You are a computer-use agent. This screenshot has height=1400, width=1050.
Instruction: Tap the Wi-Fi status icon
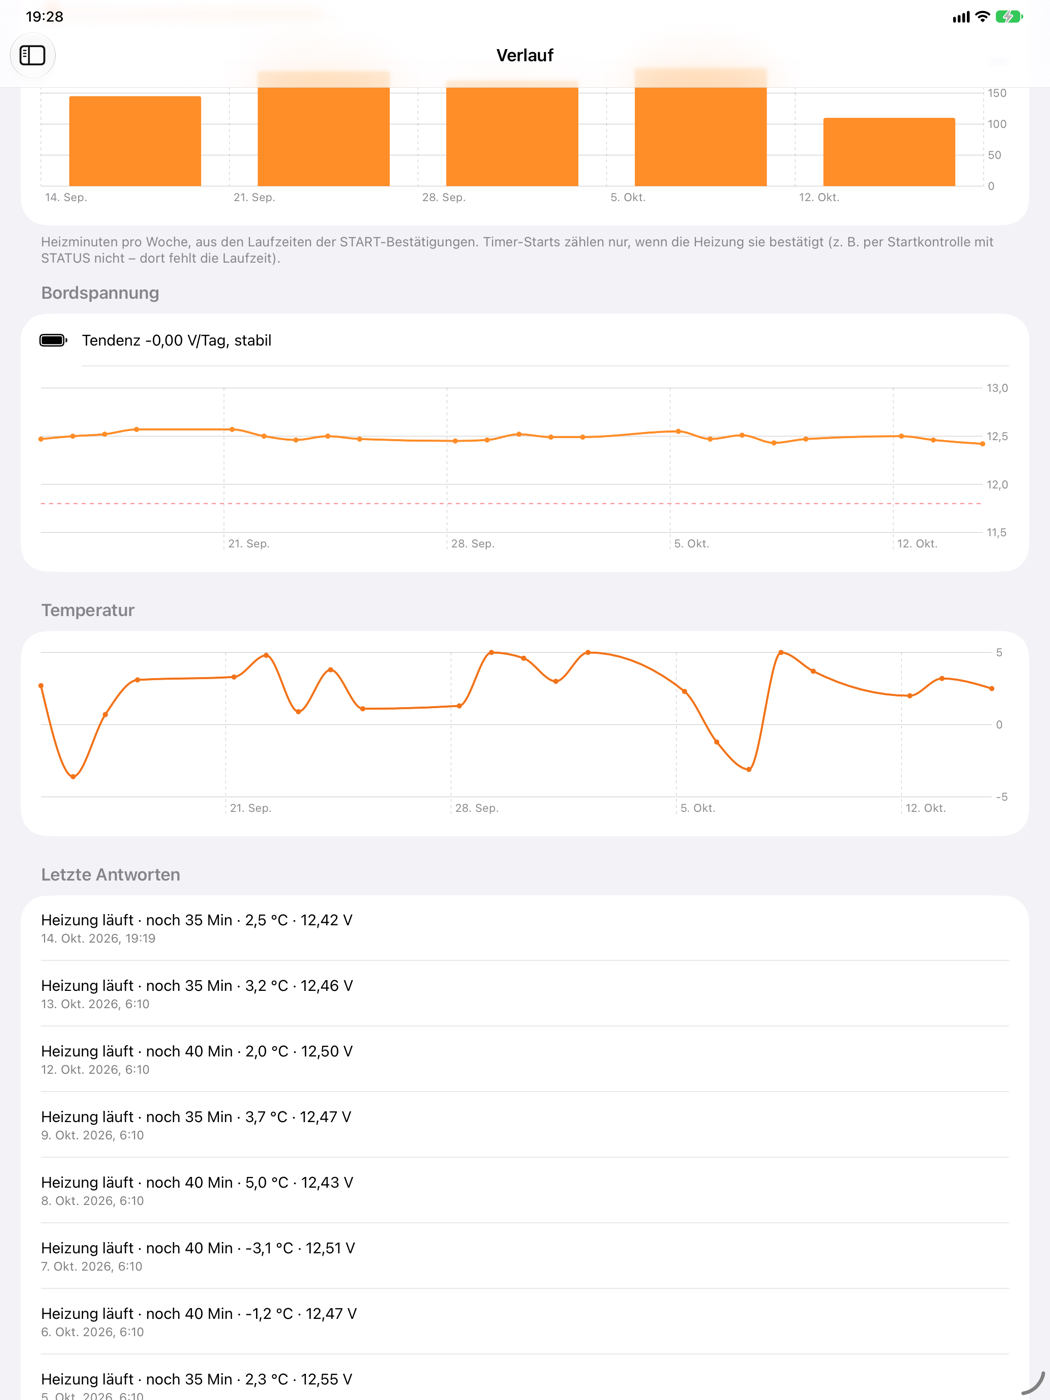(983, 17)
